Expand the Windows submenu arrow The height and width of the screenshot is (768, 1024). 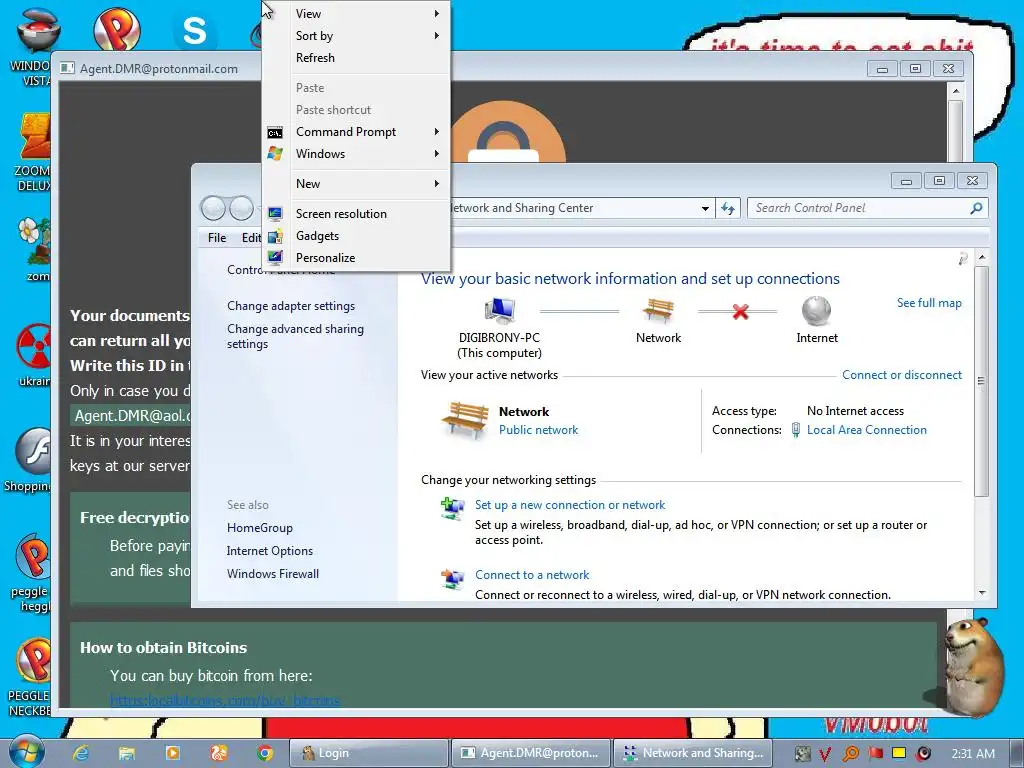pos(436,154)
